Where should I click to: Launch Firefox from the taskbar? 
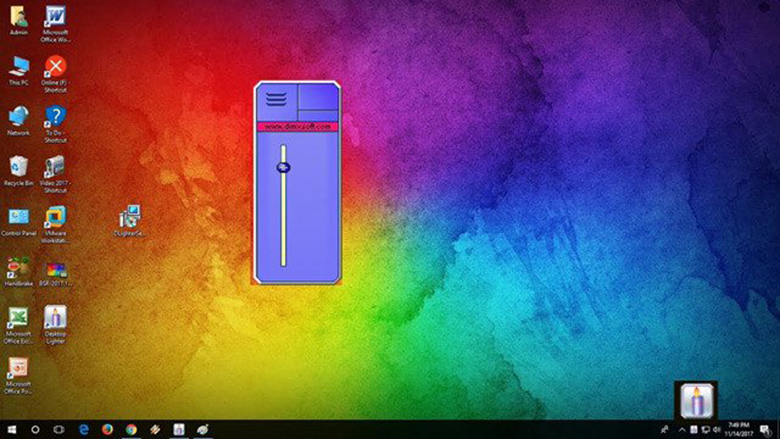pyautogui.click(x=107, y=430)
